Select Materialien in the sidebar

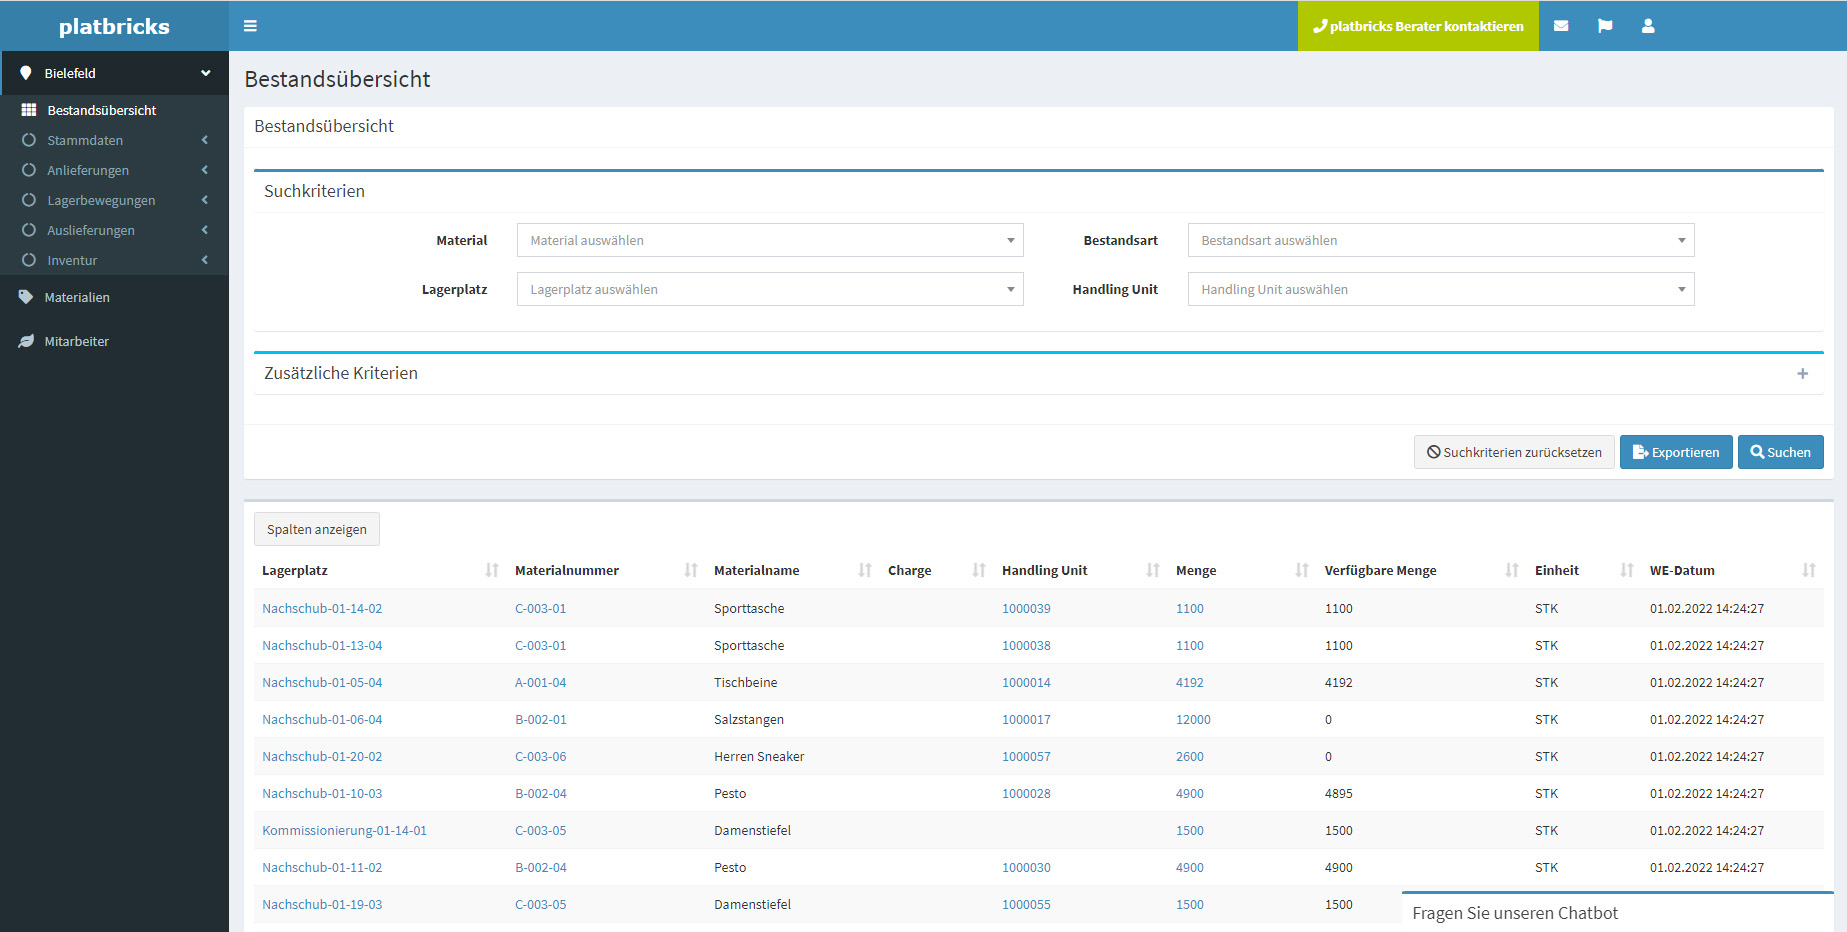[x=77, y=297]
